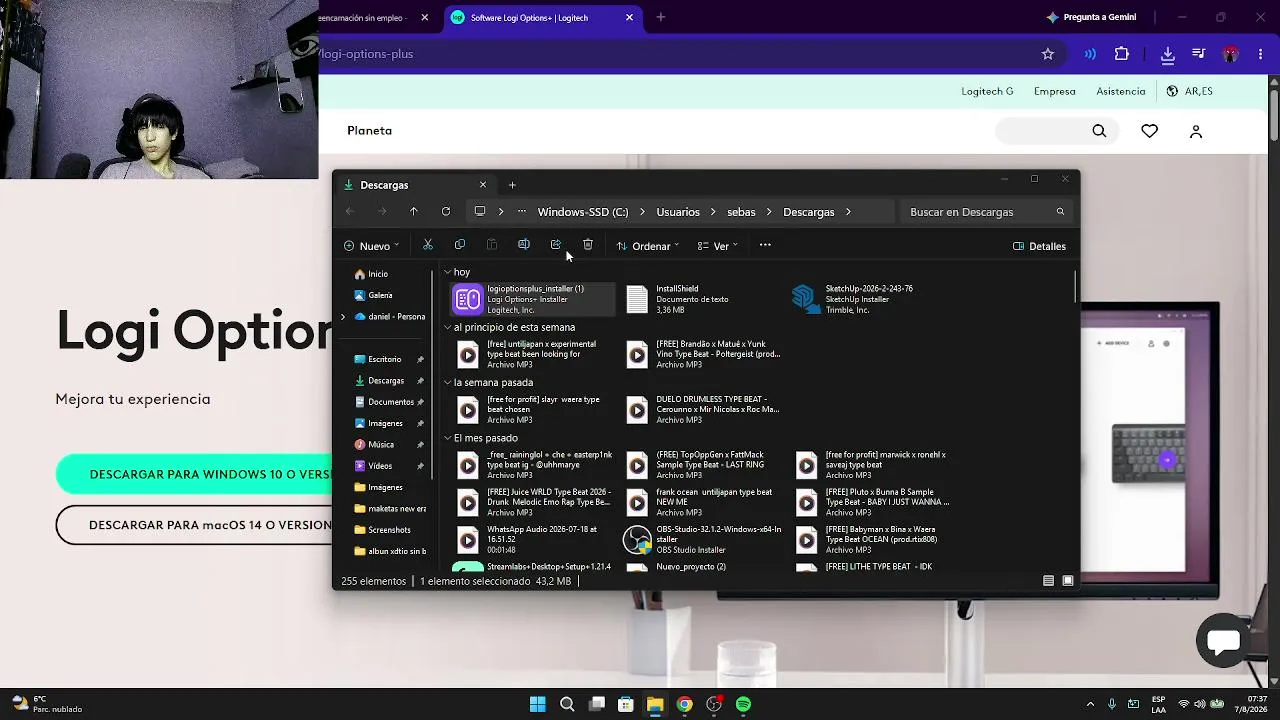Open a new Chrome tab

click(661, 17)
